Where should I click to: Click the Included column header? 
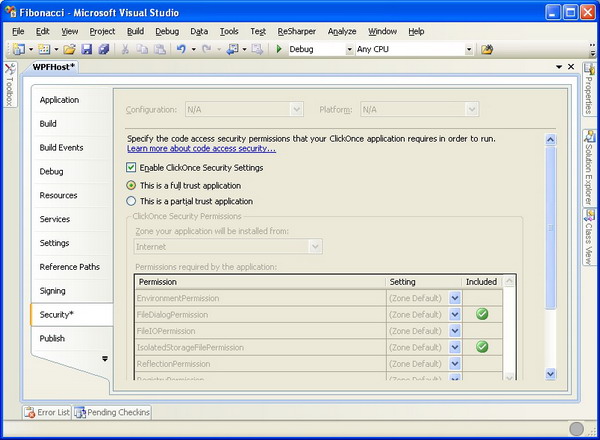pos(482,282)
